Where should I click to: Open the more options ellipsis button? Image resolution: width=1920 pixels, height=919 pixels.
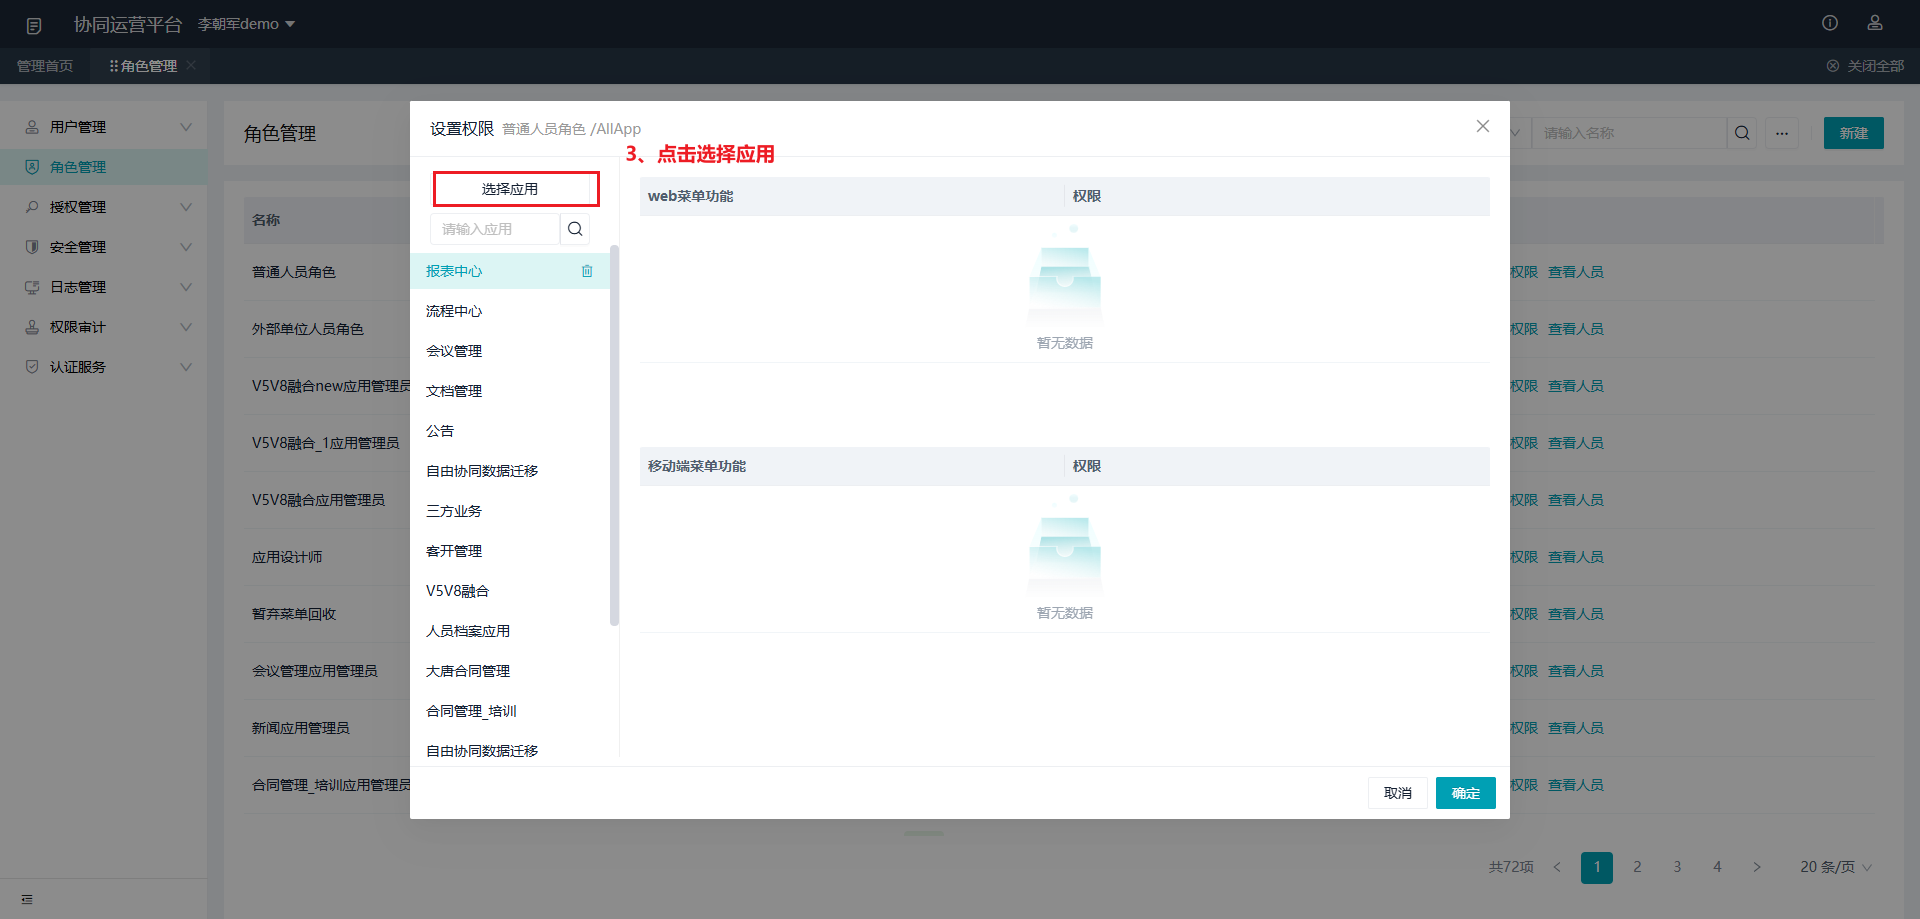point(1782,133)
